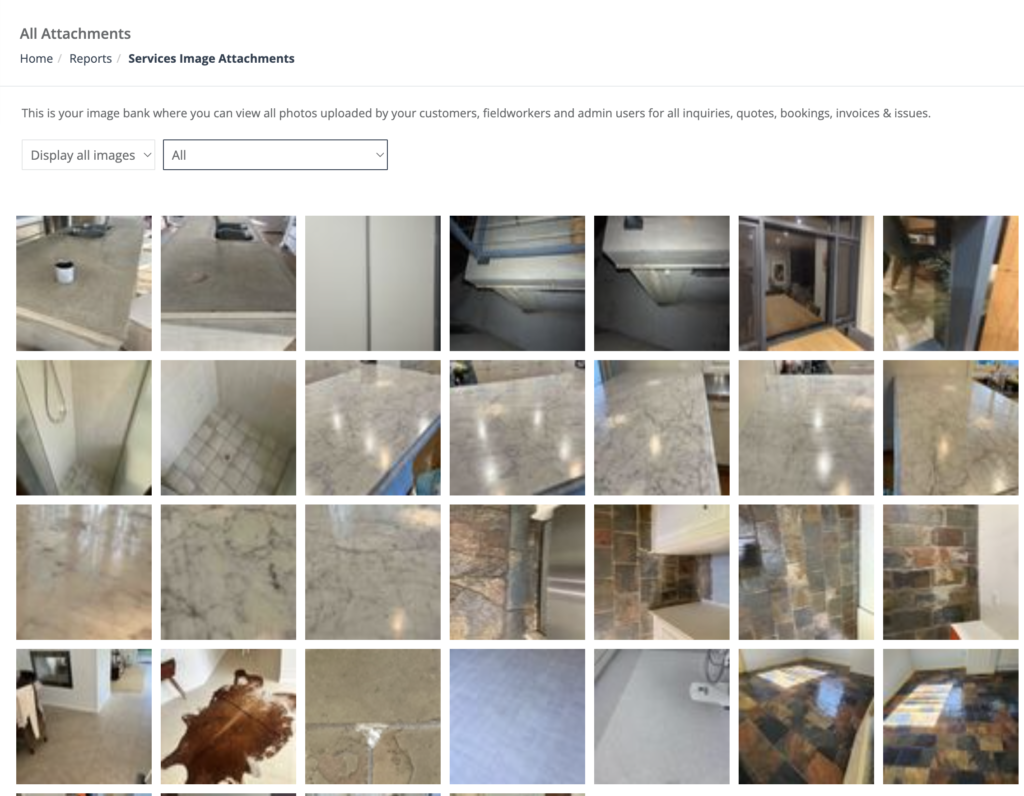Go to Home breadcrumb link

pyautogui.click(x=36, y=59)
